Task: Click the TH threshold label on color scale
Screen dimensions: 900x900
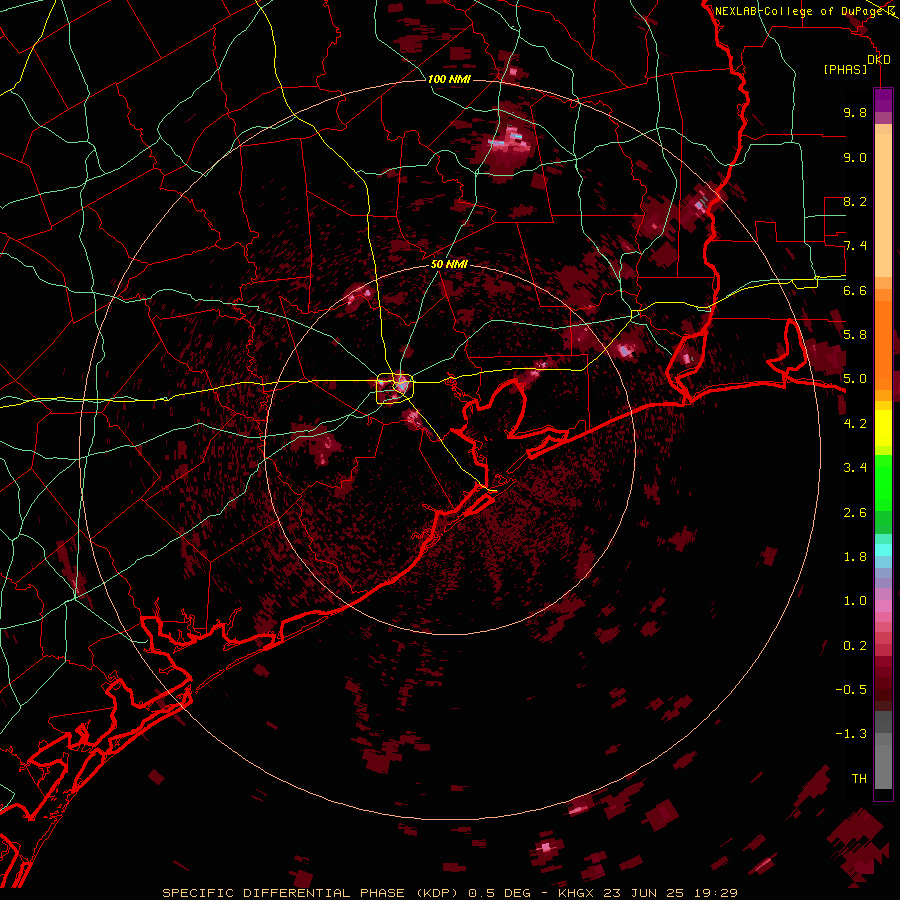Action: click(859, 778)
